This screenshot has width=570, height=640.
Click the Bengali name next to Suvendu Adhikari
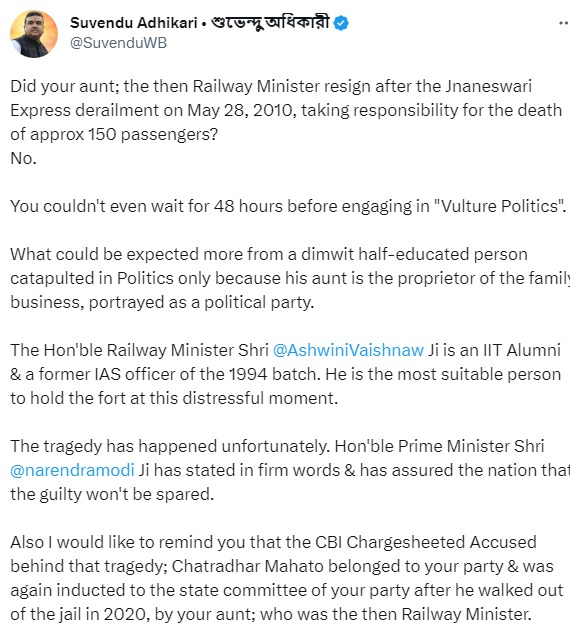(x=269, y=23)
